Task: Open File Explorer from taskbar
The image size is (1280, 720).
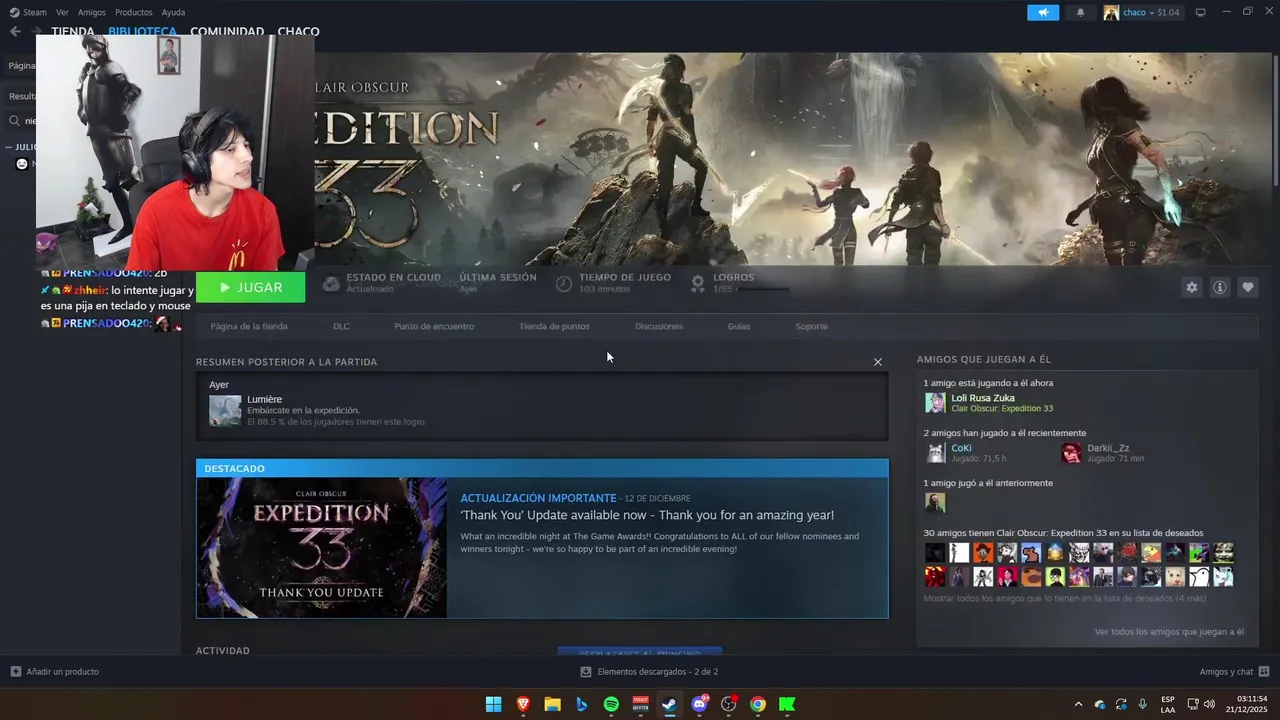Action: pyautogui.click(x=552, y=704)
